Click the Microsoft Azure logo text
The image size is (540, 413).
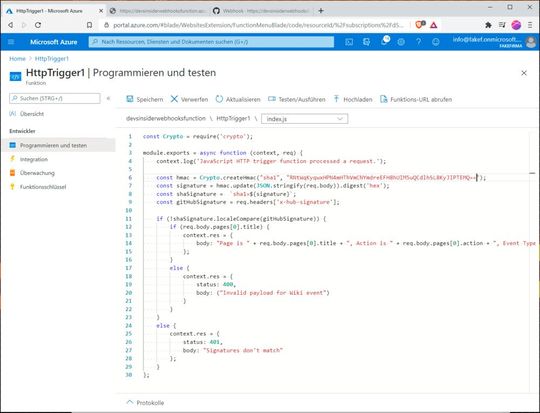(x=53, y=42)
